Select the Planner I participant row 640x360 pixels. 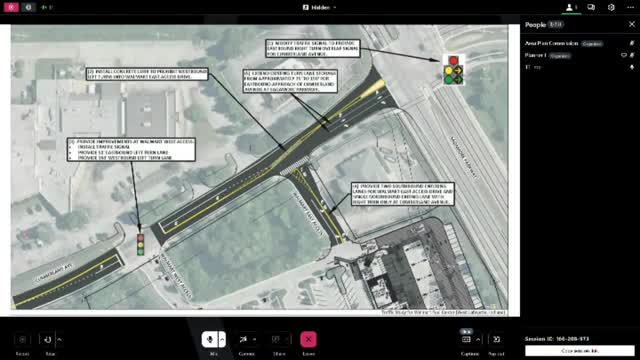[x=580, y=55]
